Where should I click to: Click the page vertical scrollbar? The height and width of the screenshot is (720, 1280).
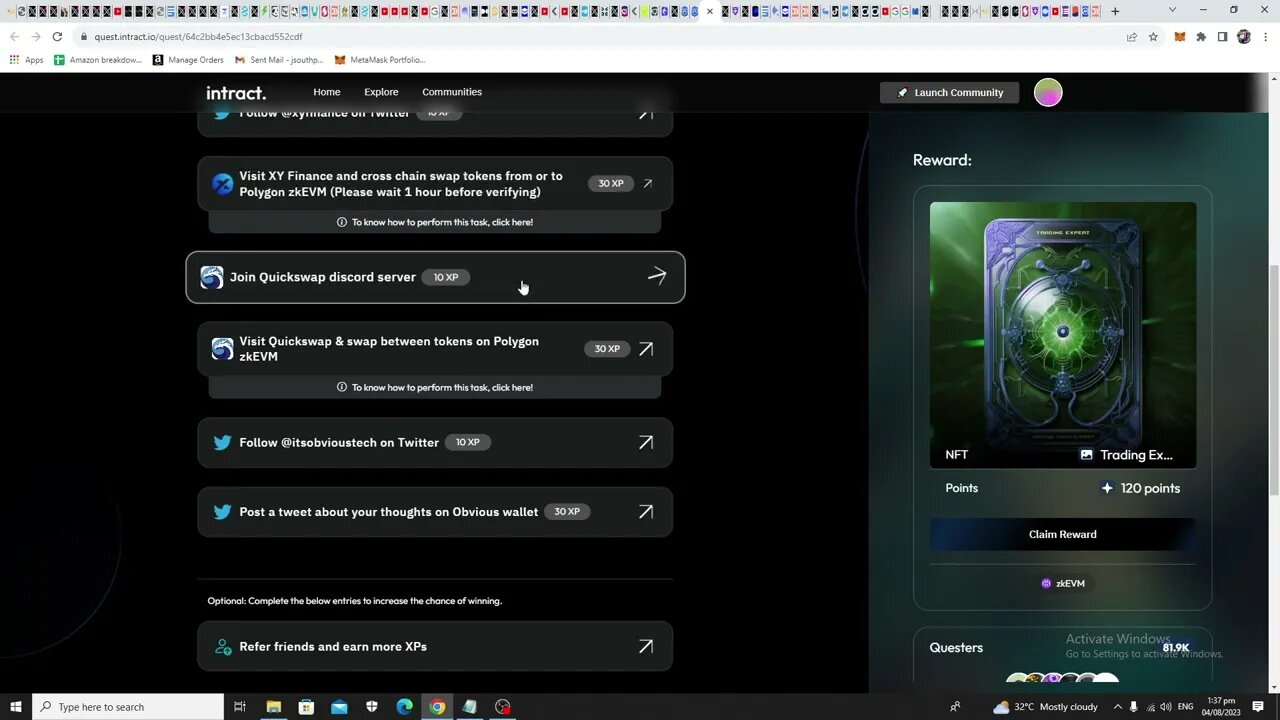[x=1274, y=380]
